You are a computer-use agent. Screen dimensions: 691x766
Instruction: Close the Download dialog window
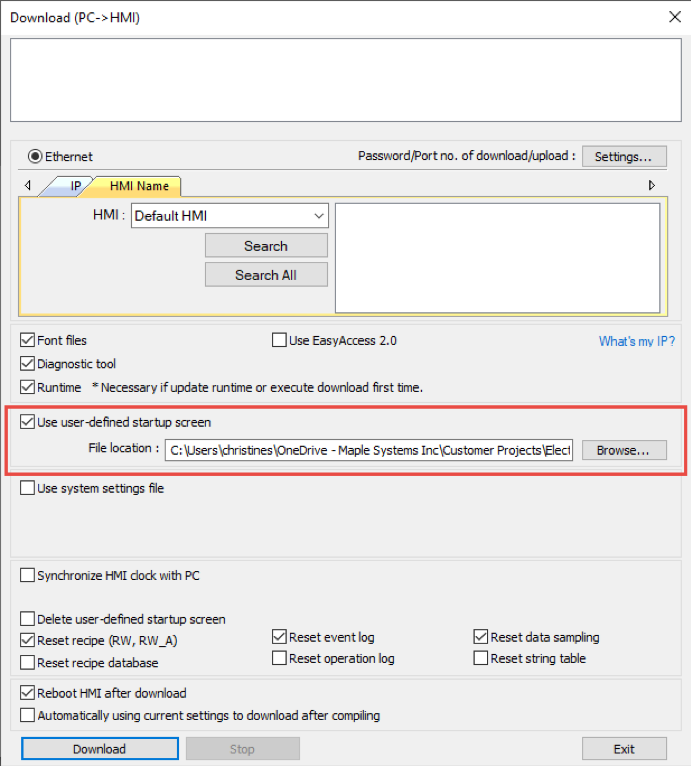pos(672,16)
